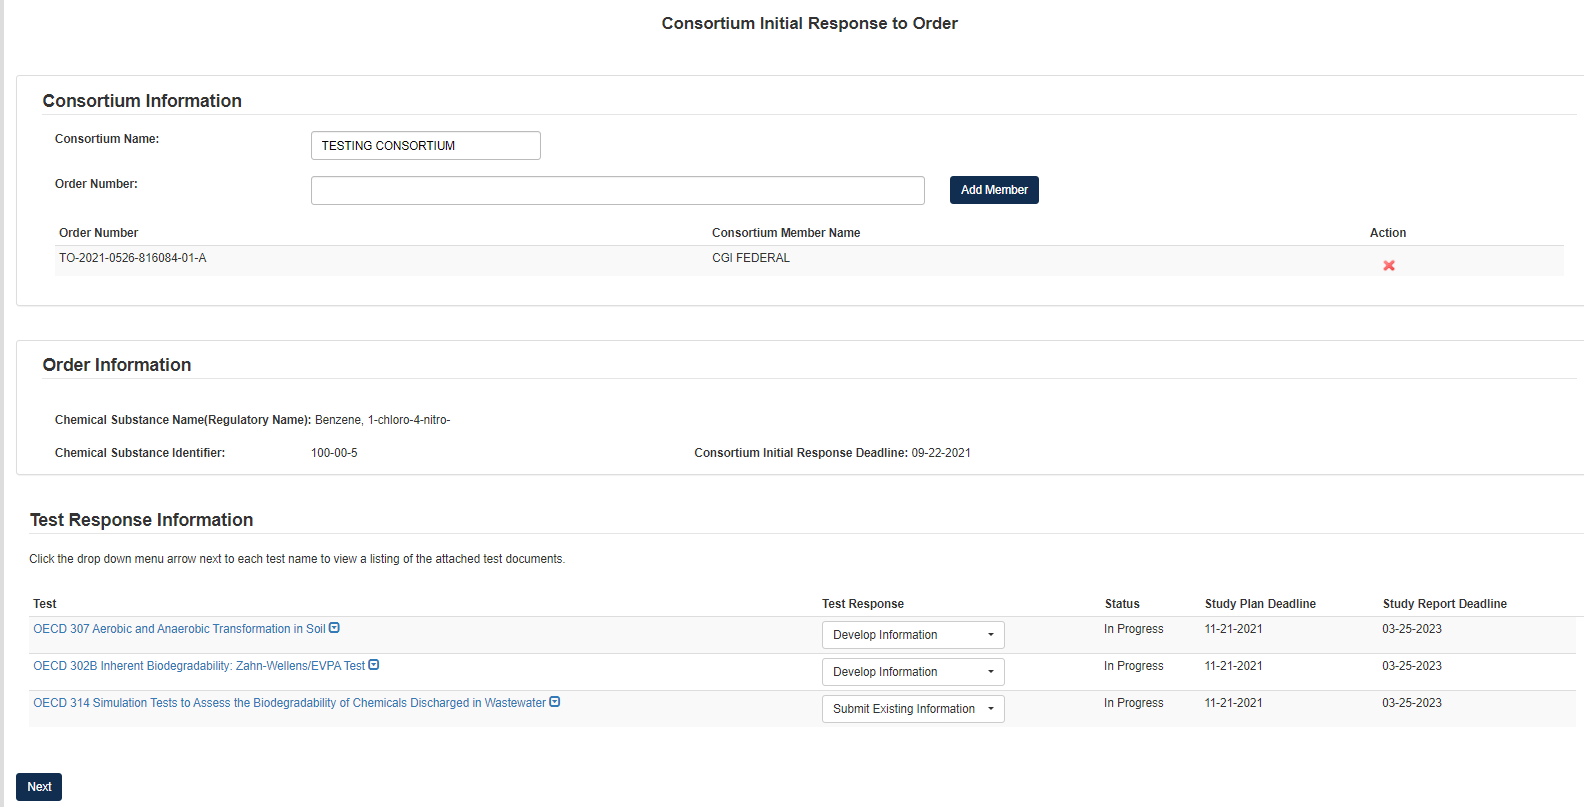The image size is (1584, 807).
Task: Open OECD 307 Aerobic and Anaerobic Transformation link
Action: click(179, 629)
